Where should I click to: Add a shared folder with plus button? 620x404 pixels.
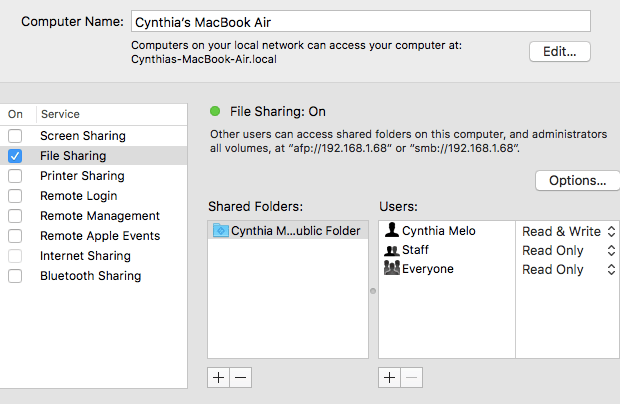tap(219, 377)
